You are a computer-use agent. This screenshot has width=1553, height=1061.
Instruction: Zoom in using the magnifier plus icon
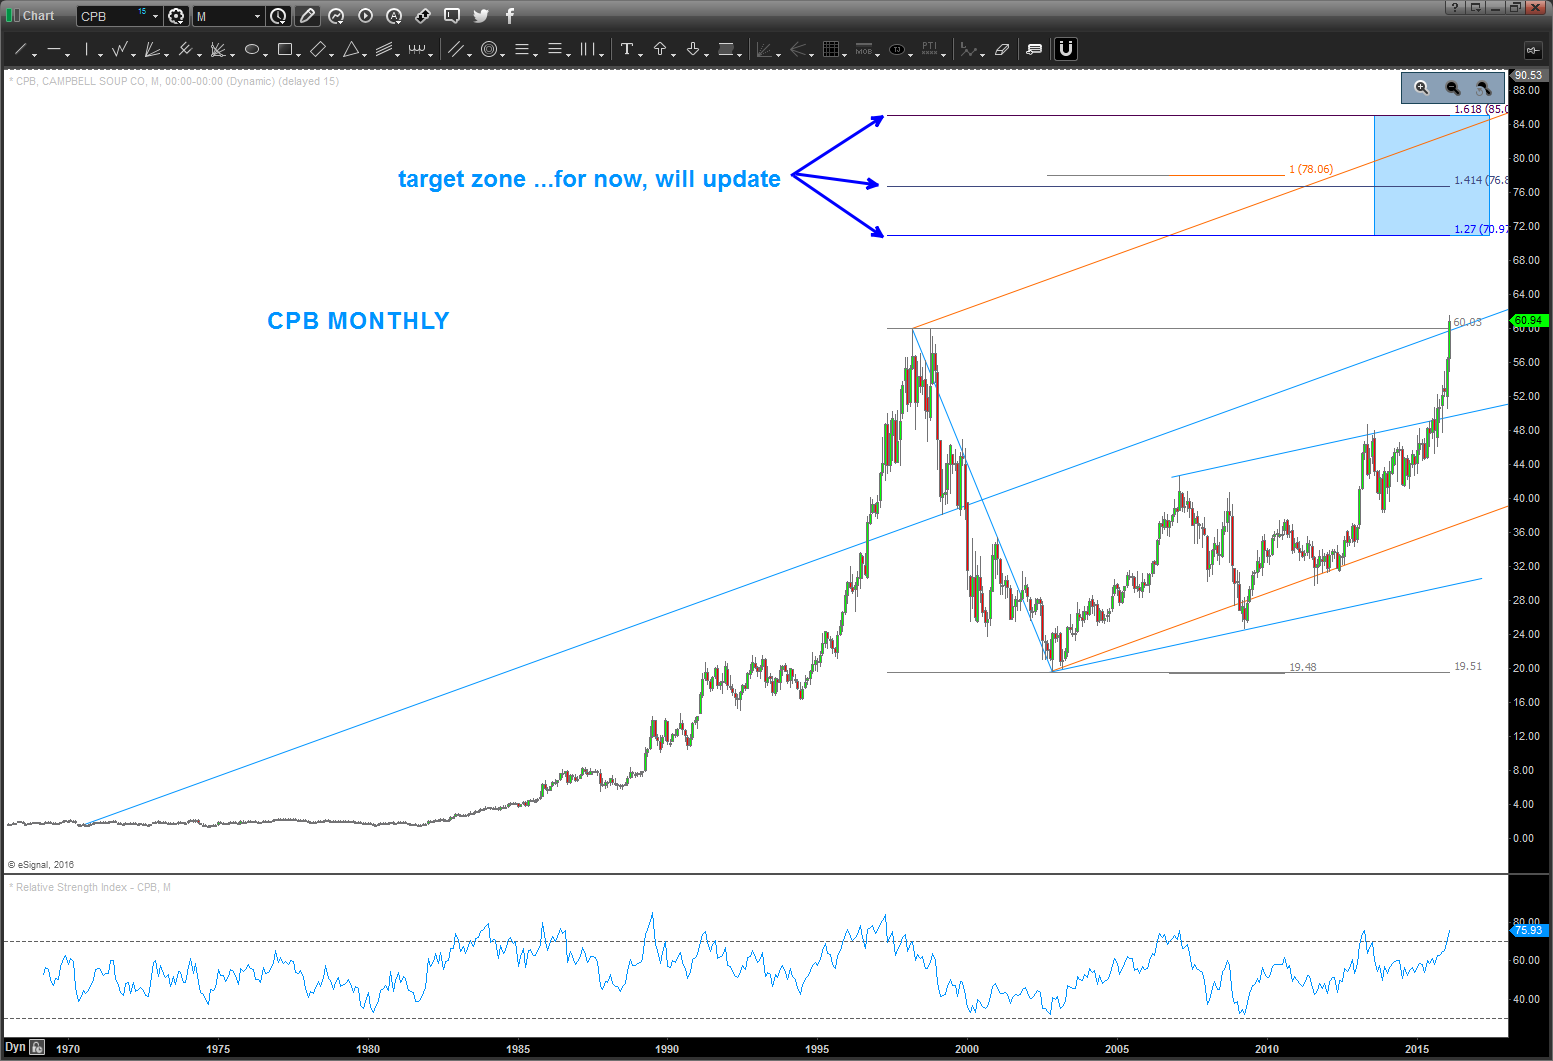pos(1422,88)
